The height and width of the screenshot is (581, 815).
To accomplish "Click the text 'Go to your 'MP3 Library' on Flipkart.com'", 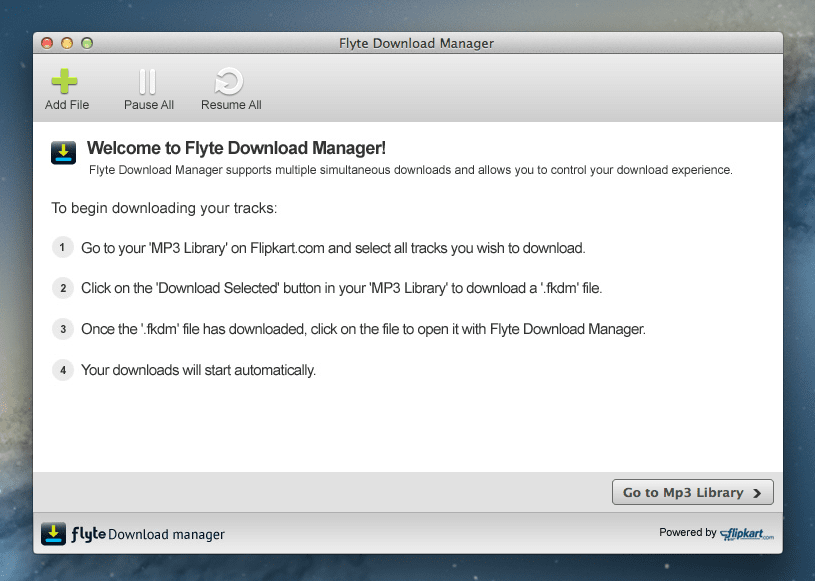I will (203, 248).
